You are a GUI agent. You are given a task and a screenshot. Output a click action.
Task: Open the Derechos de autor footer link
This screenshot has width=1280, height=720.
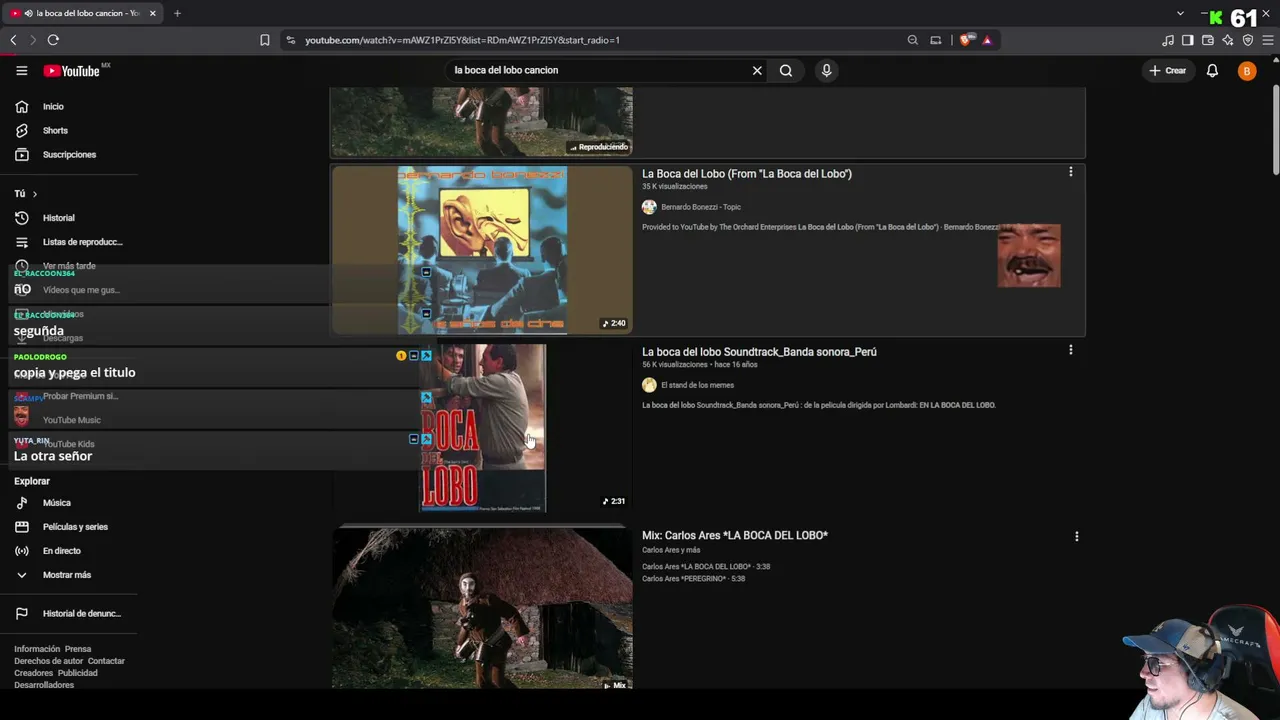(48, 661)
